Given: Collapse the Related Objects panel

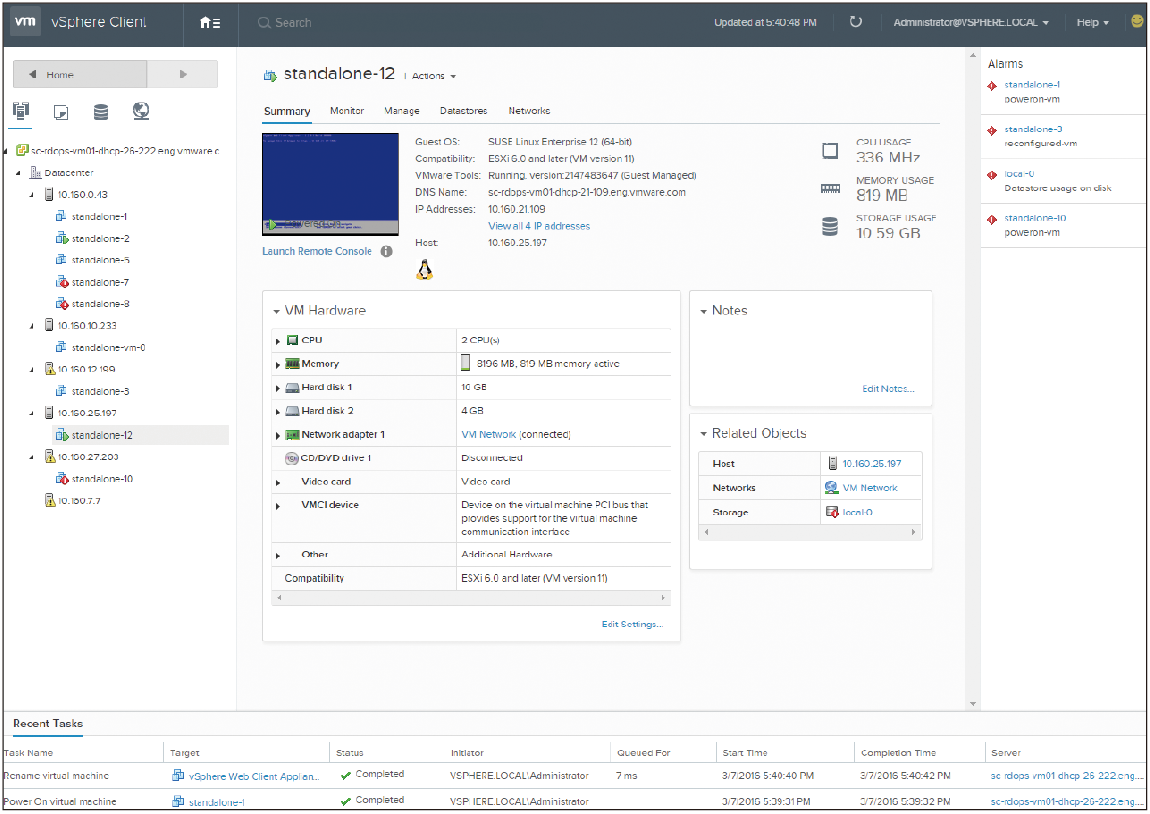Looking at the screenshot, I should (703, 434).
